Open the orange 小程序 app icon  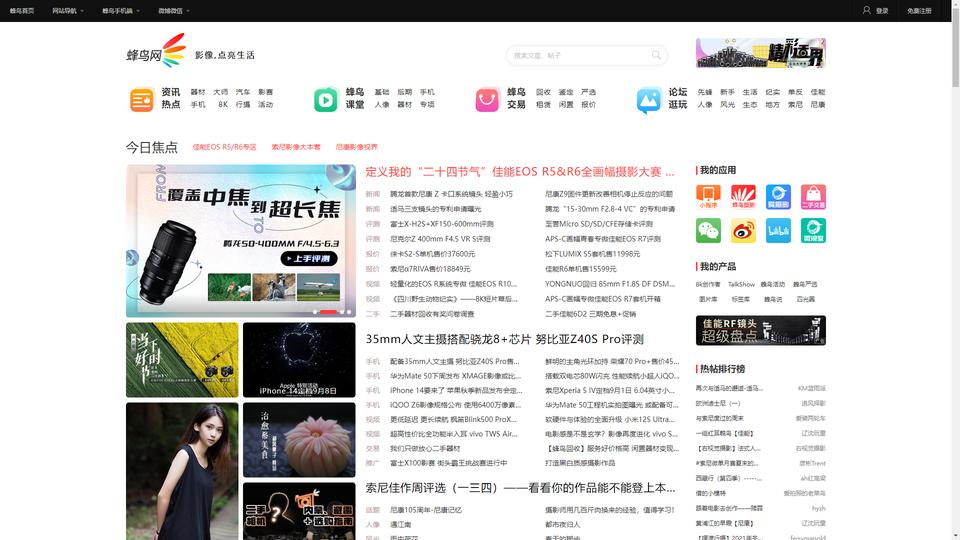click(708, 197)
